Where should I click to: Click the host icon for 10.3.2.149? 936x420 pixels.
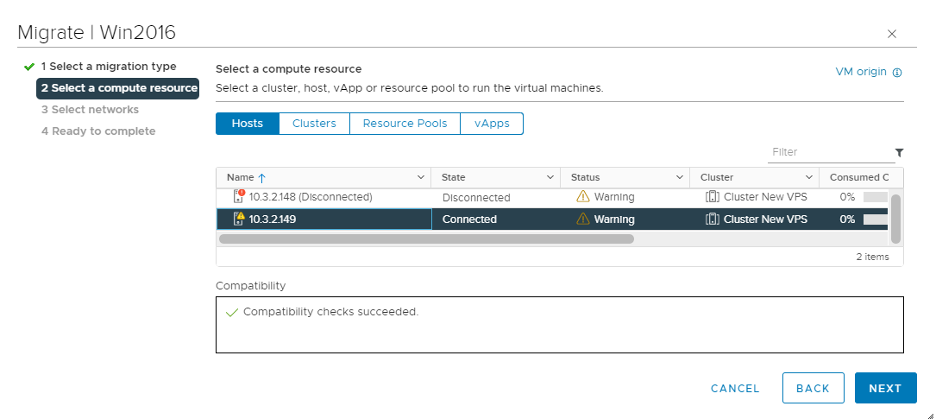coord(239,219)
